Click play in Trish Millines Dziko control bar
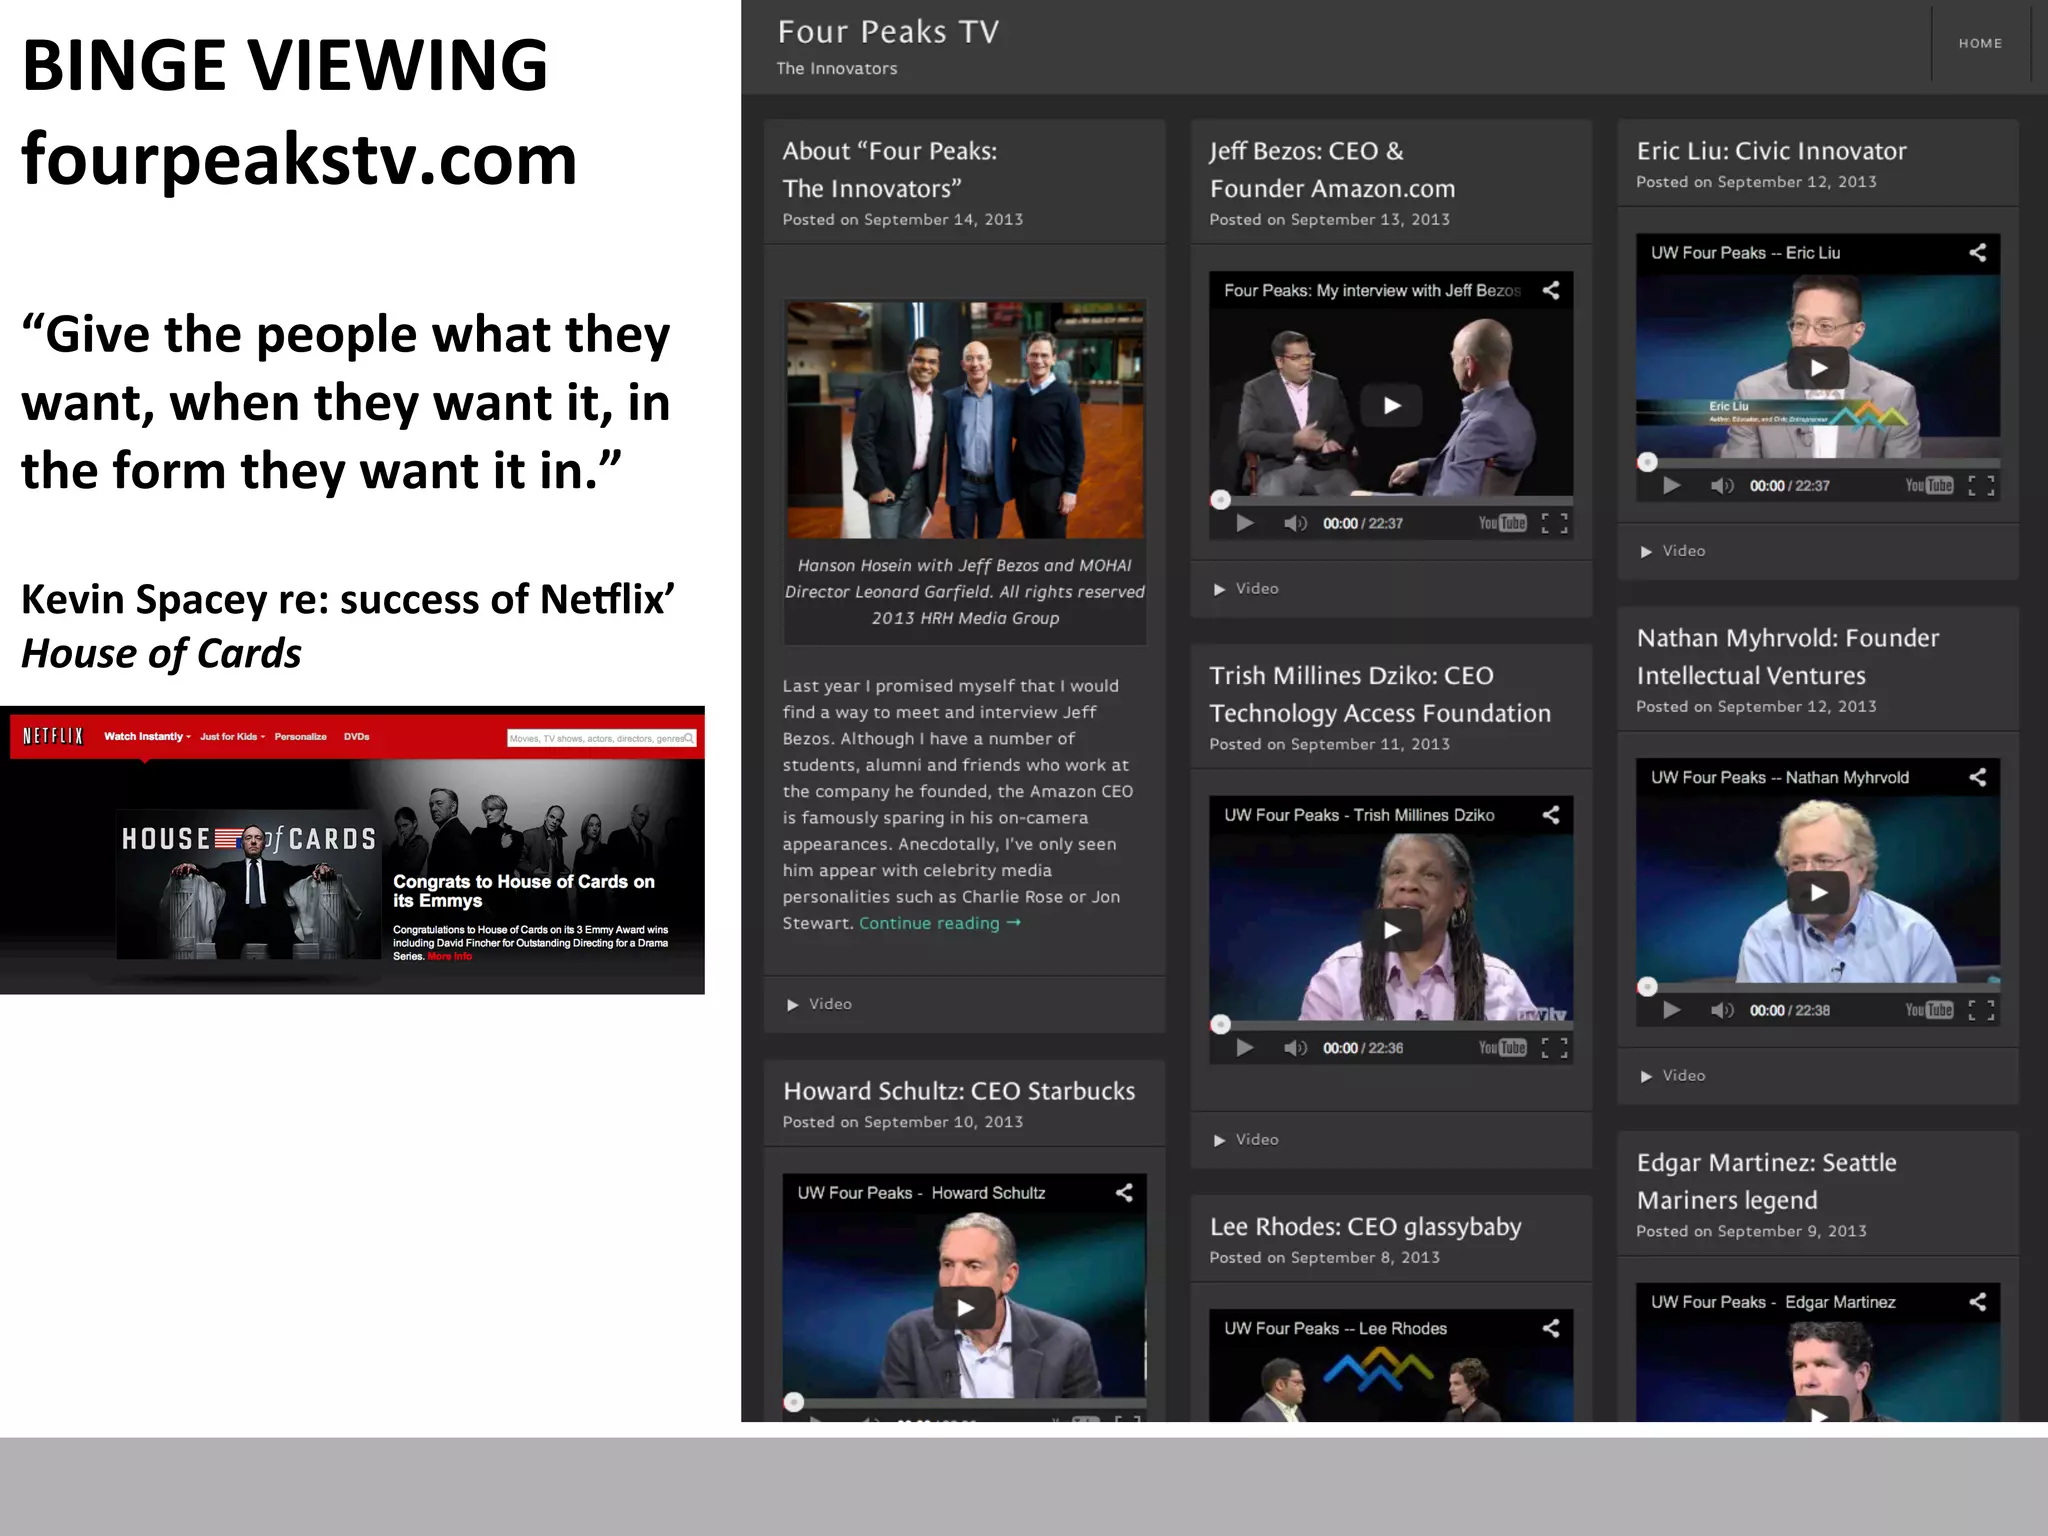The width and height of the screenshot is (2048, 1536). pos(1245,1048)
